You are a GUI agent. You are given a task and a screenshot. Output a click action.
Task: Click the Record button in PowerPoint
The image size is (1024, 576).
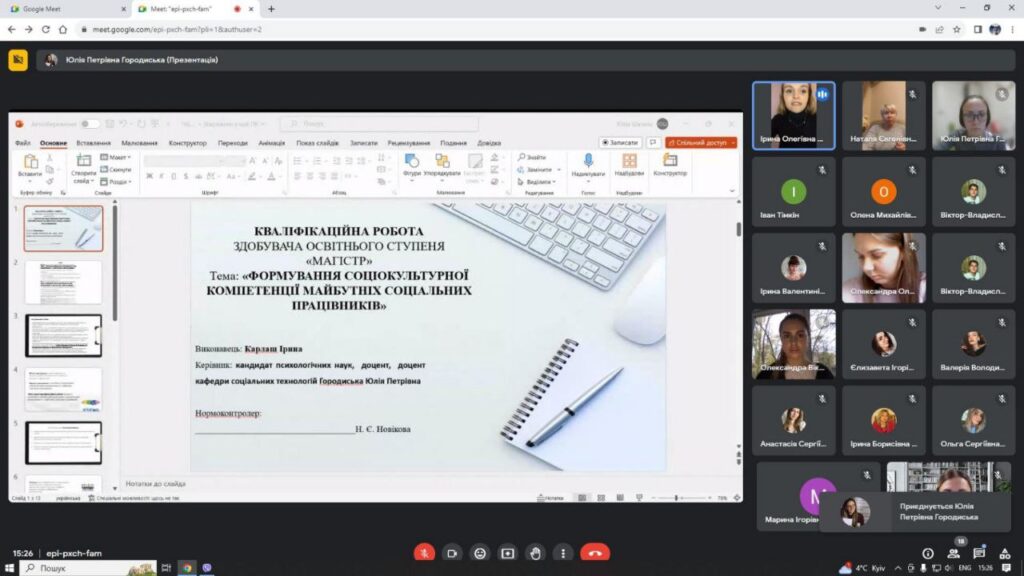point(620,143)
